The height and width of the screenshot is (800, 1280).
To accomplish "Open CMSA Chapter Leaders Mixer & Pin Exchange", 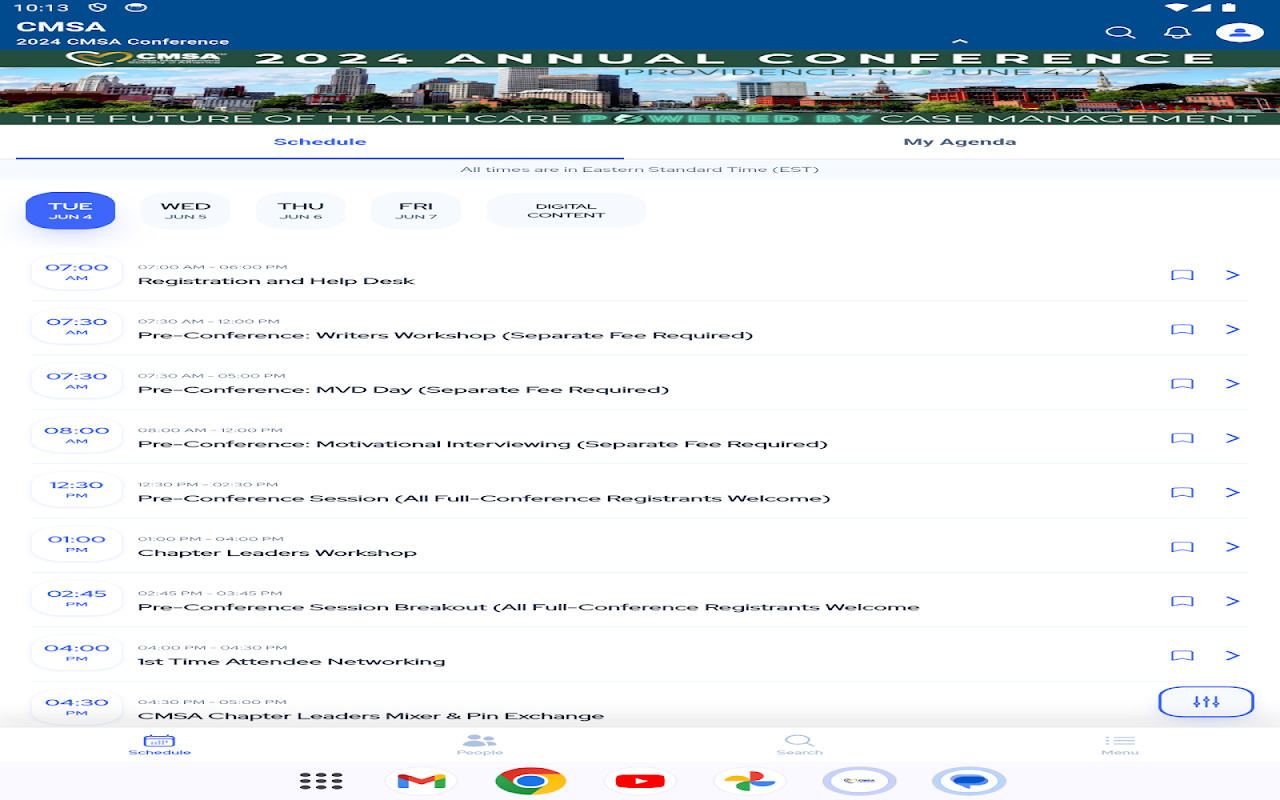I will click(x=371, y=716).
